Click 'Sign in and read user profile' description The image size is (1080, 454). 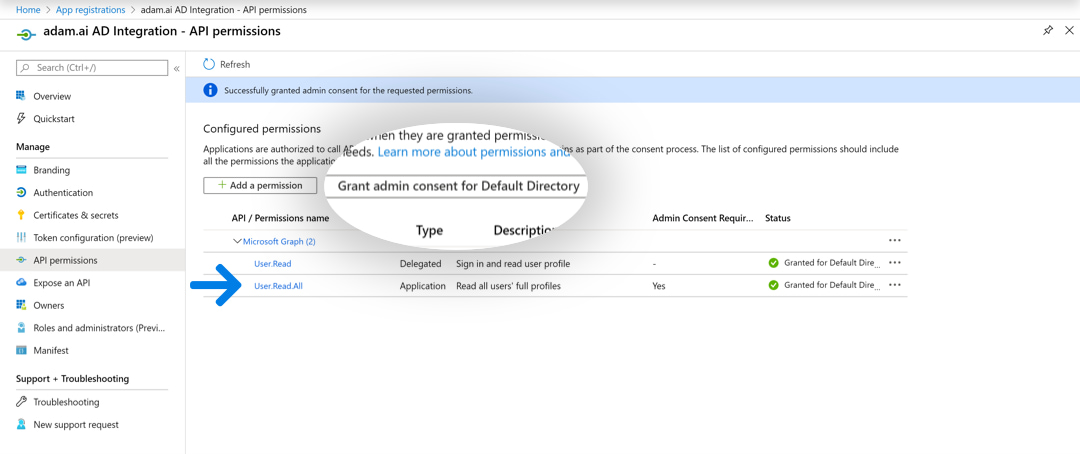(513, 263)
